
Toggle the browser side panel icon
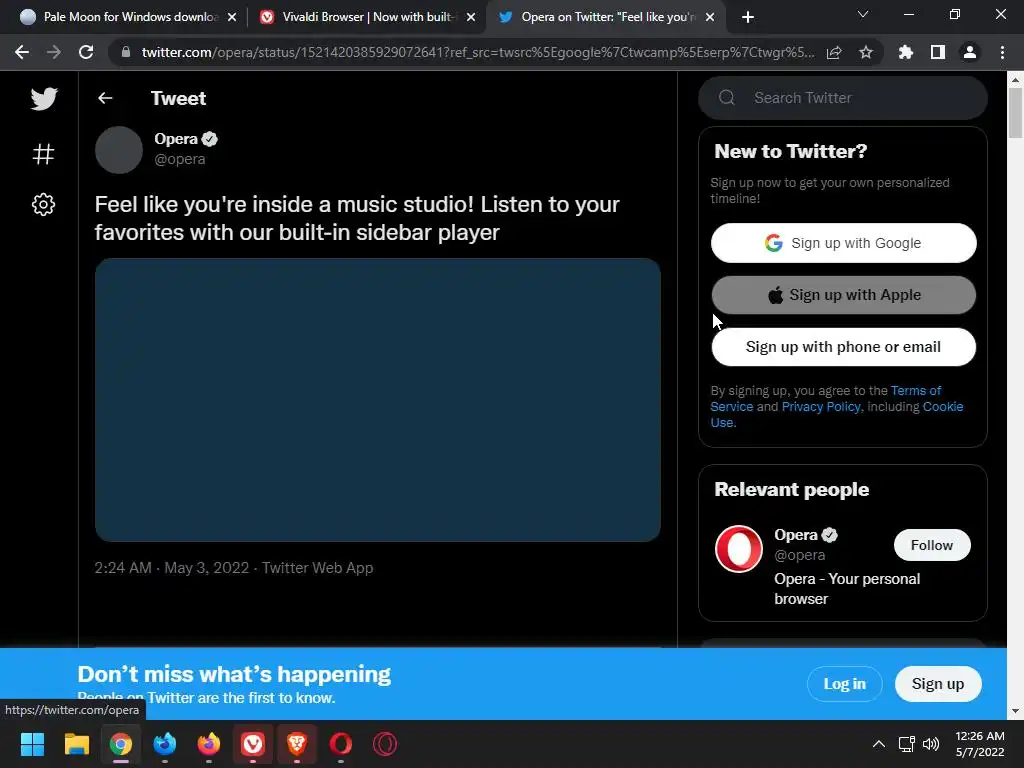[938, 52]
